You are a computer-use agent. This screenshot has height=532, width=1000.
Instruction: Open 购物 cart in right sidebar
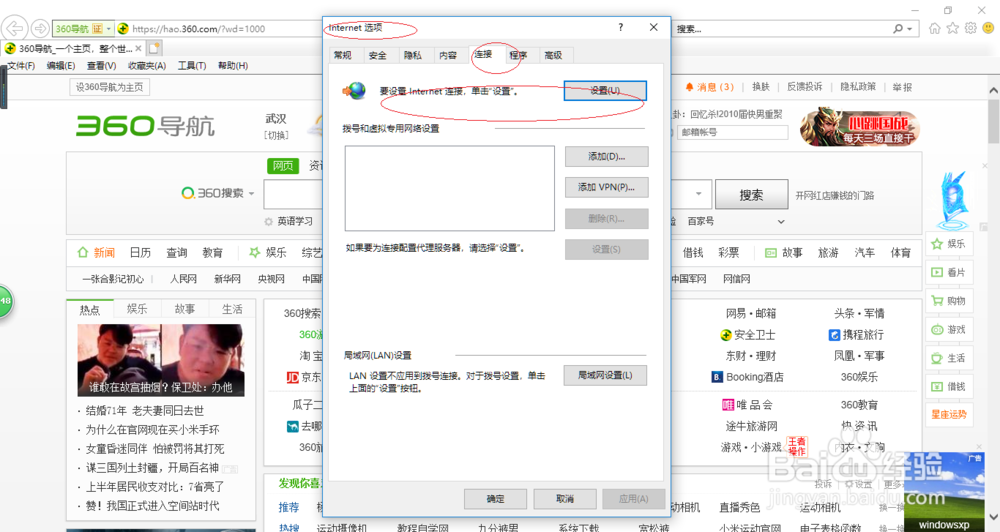click(948, 301)
